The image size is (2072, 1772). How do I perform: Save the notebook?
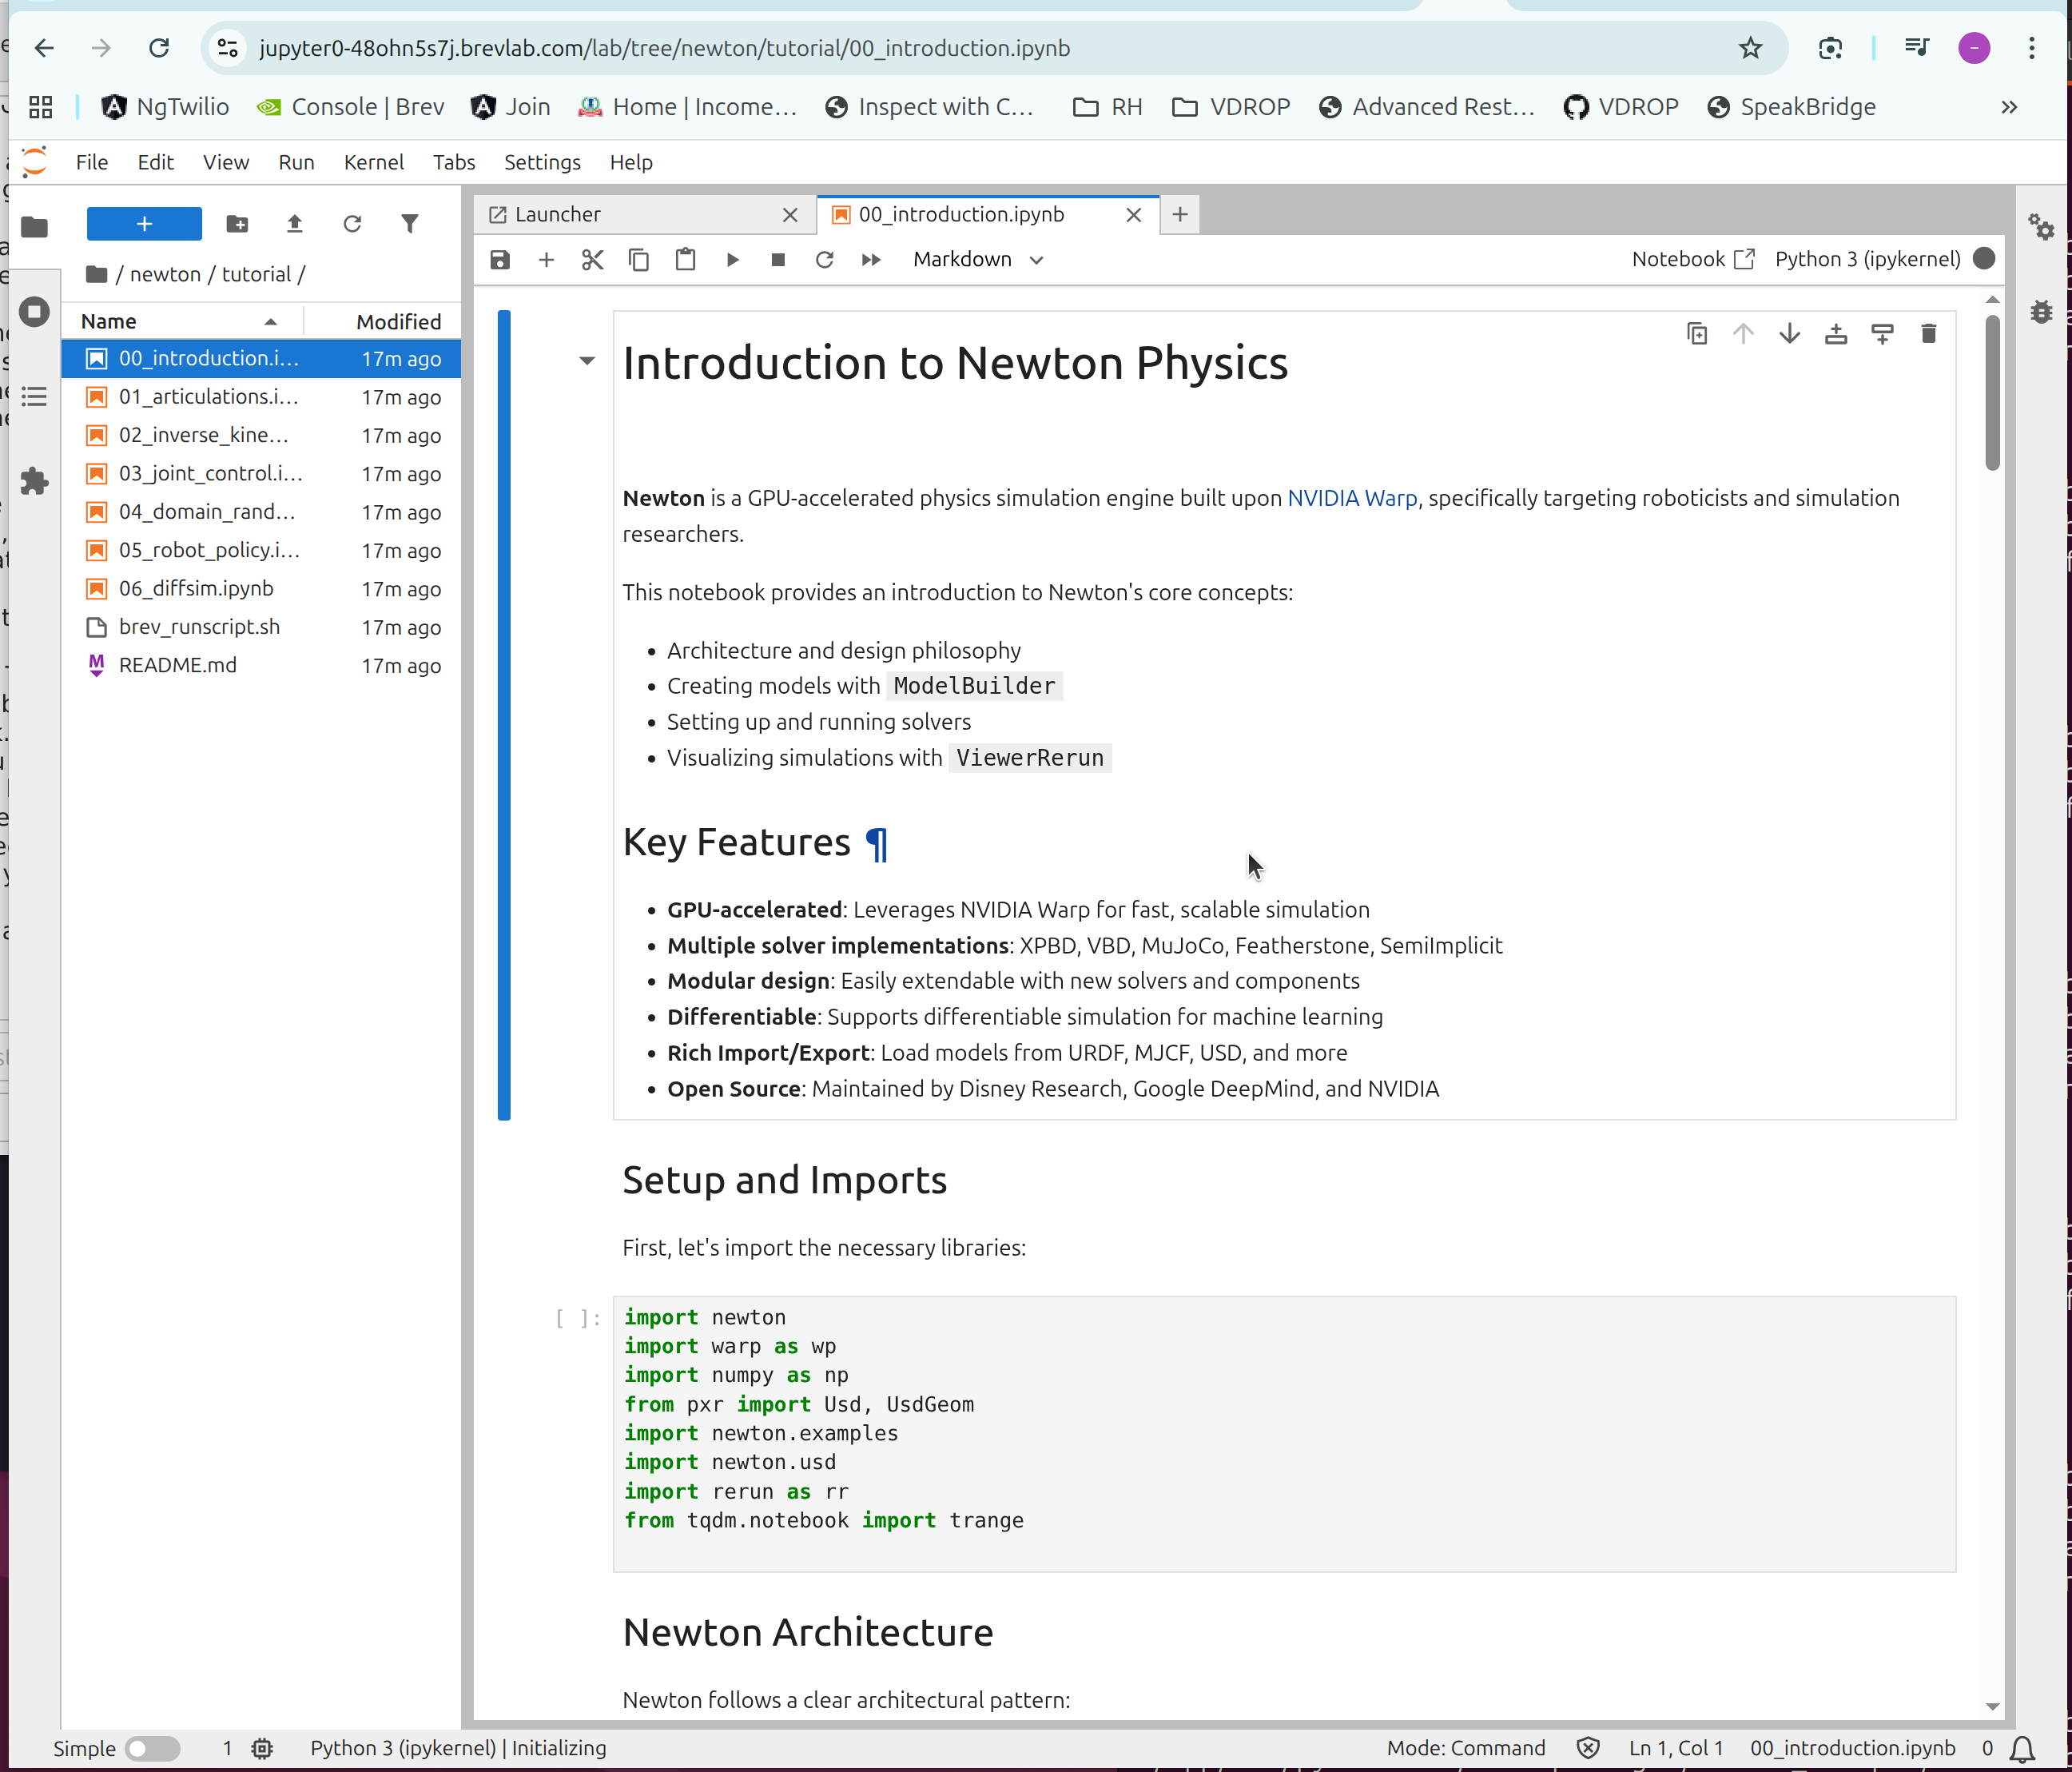pyautogui.click(x=499, y=259)
